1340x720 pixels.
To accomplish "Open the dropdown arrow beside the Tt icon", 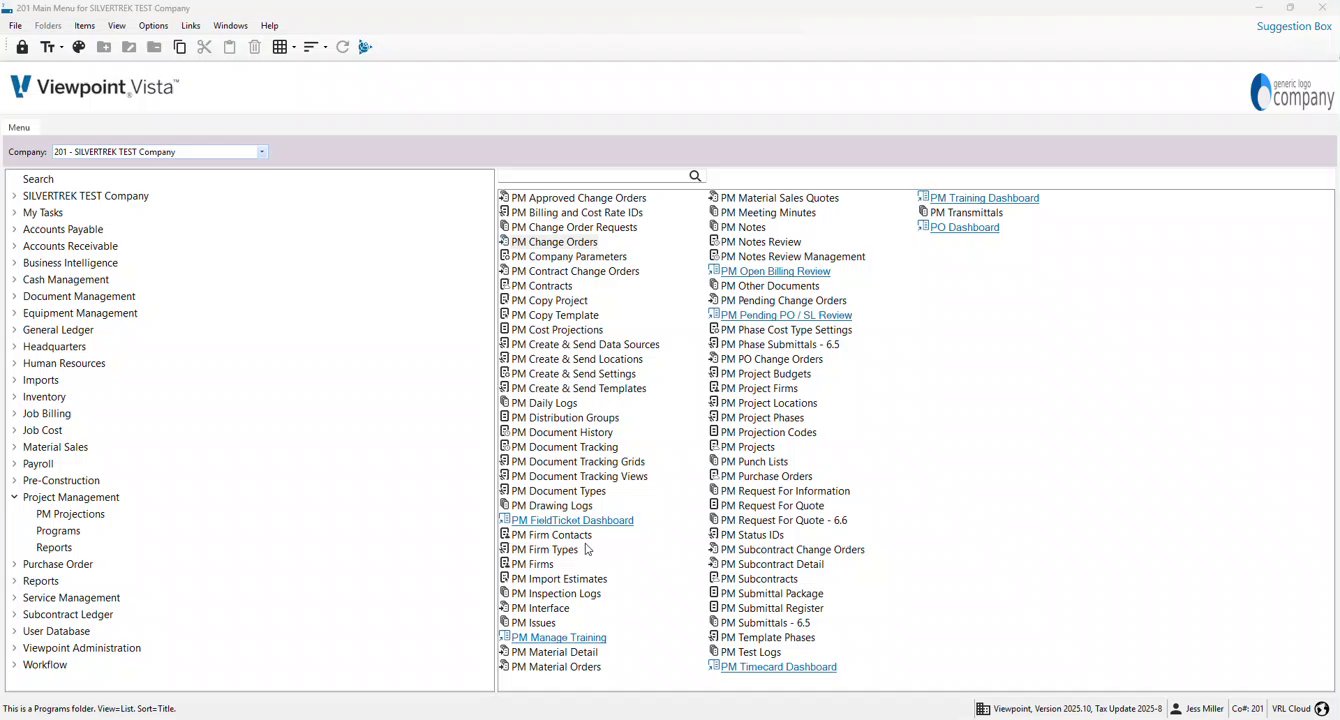I will click(62, 47).
